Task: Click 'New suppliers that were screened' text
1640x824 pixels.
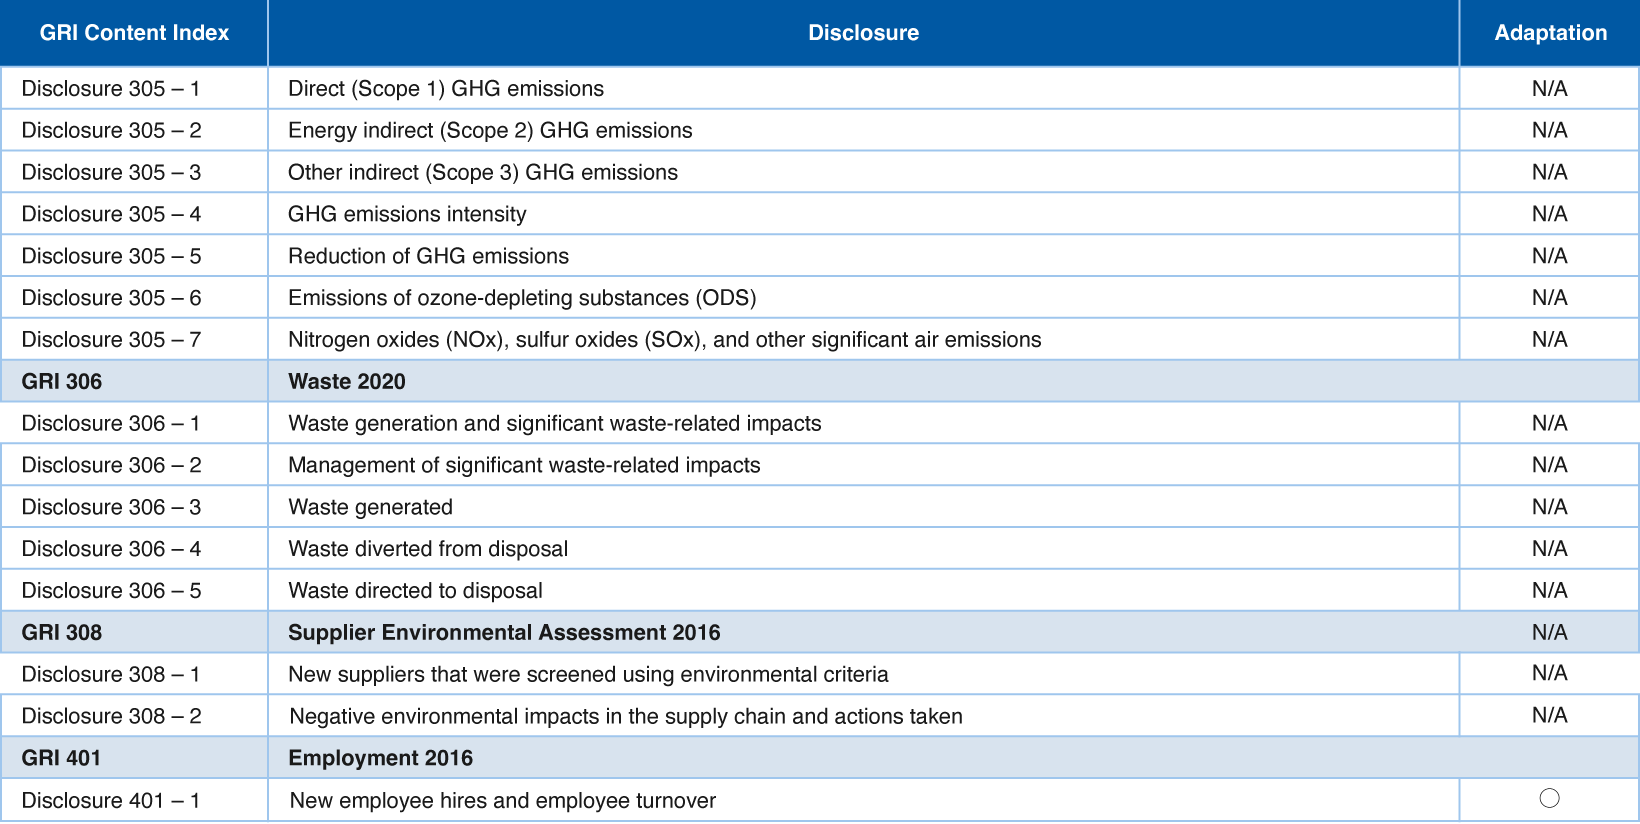Action: click(588, 675)
